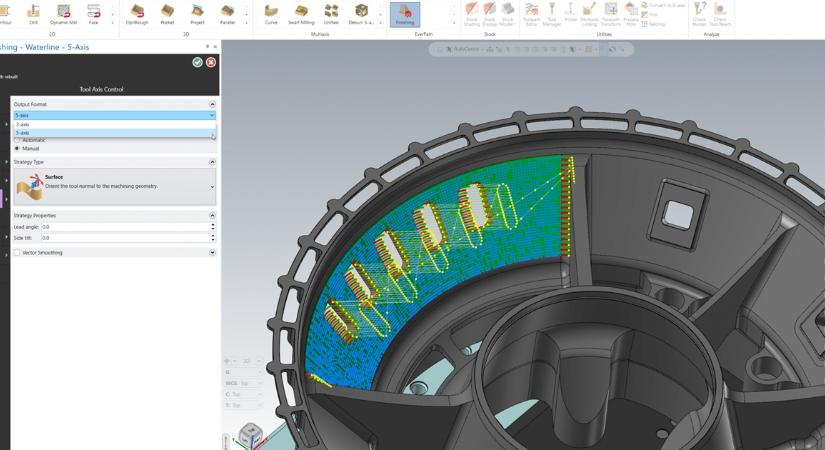Expand the 3D toolpath gallery arrow
The width and height of the screenshot is (825, 450).
[x=246, y=23]
